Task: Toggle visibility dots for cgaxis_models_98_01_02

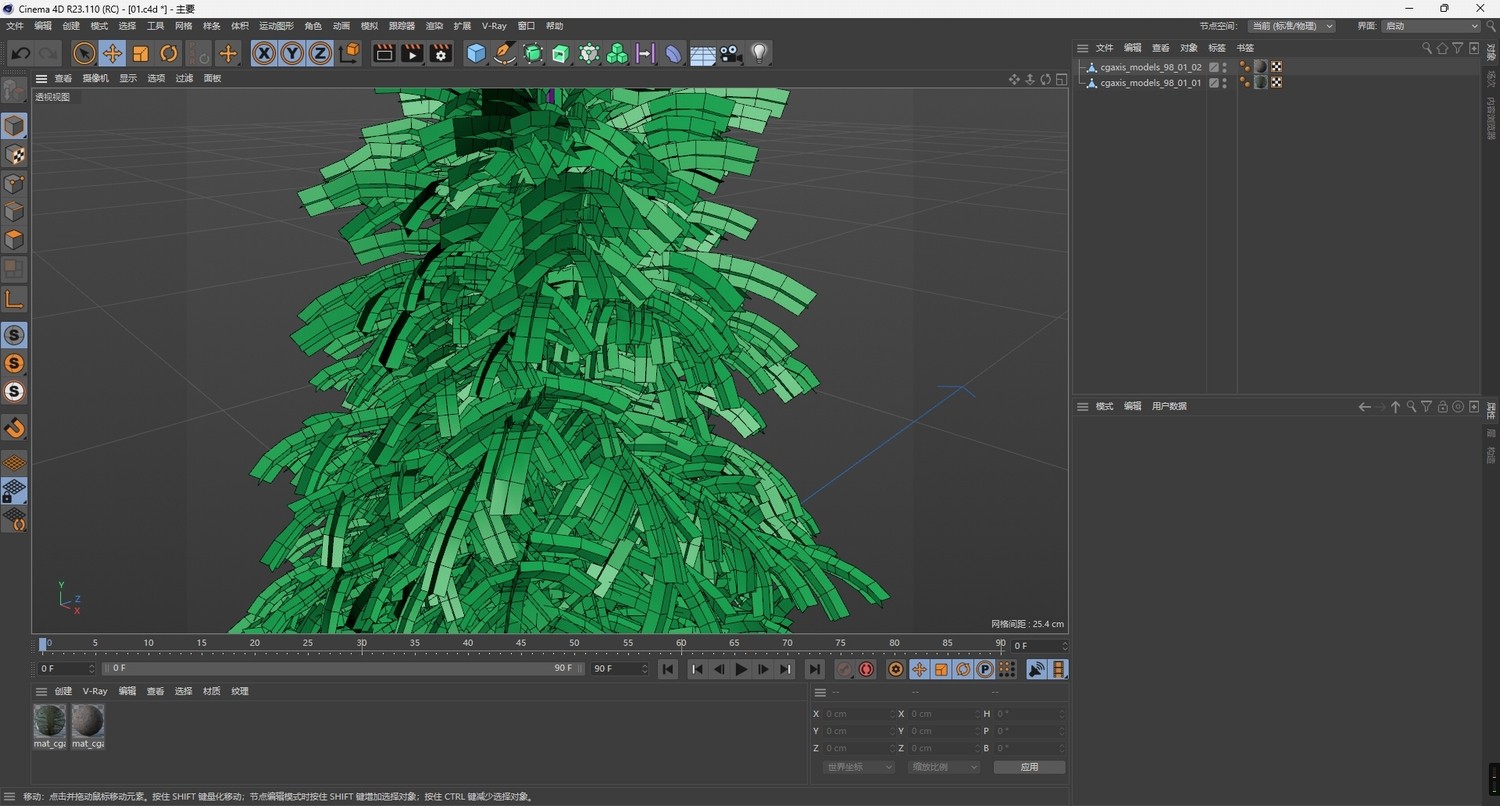Action: (1225, 68)
